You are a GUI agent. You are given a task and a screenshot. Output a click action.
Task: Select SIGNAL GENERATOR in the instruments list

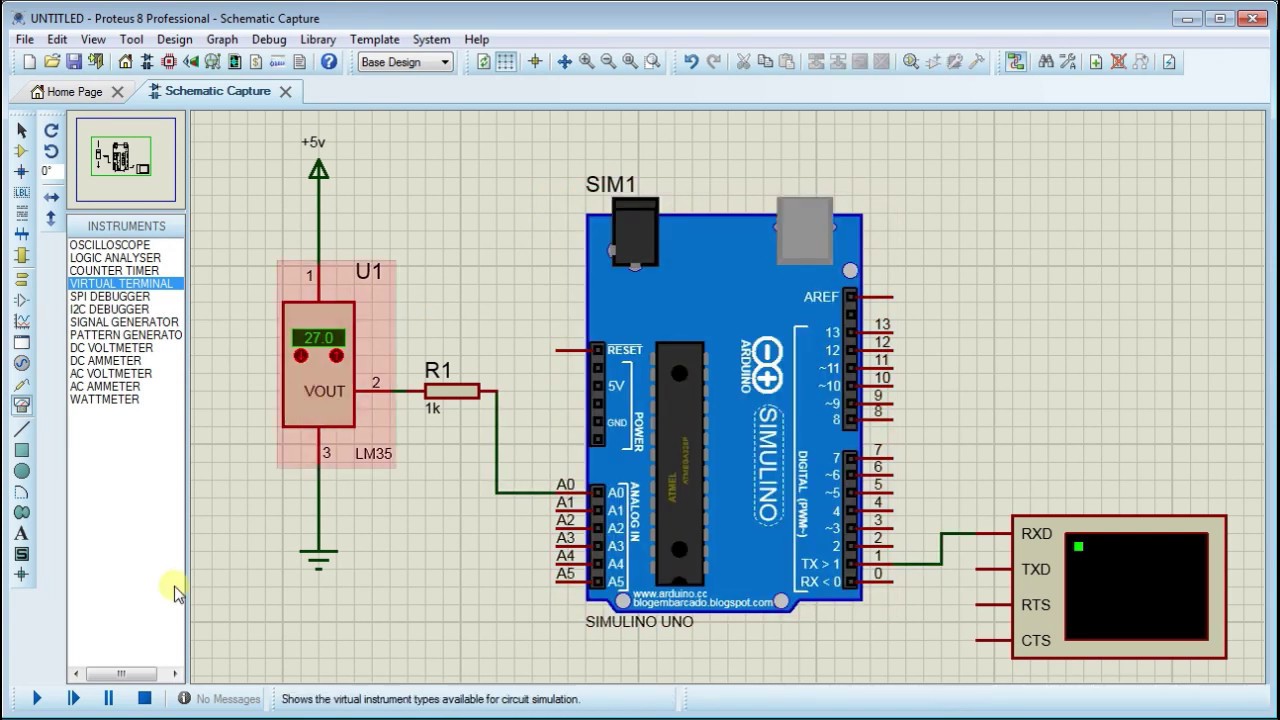point(125,322)
